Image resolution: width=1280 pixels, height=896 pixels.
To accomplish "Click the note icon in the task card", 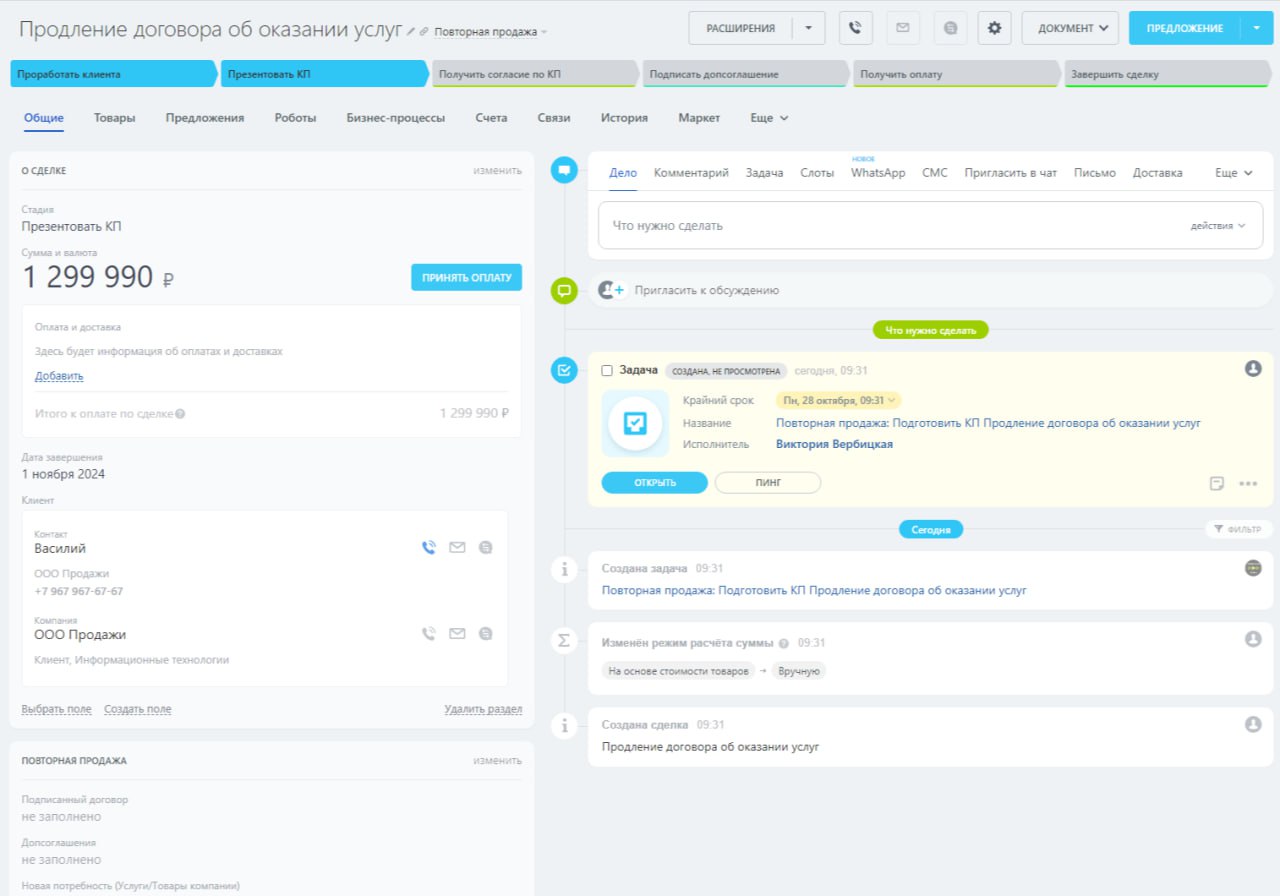I will pos(1217,483).
